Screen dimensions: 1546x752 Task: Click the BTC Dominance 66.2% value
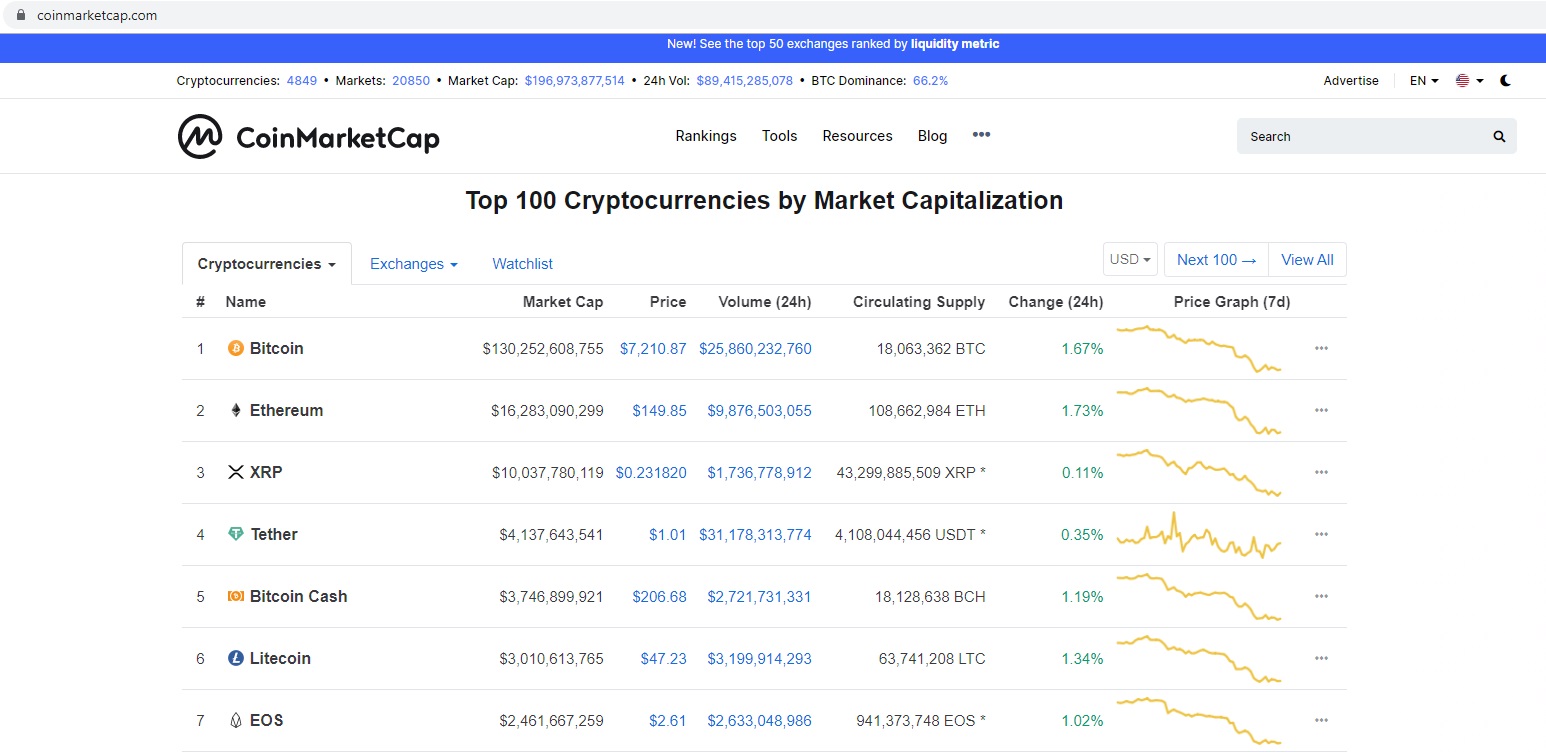930,81
